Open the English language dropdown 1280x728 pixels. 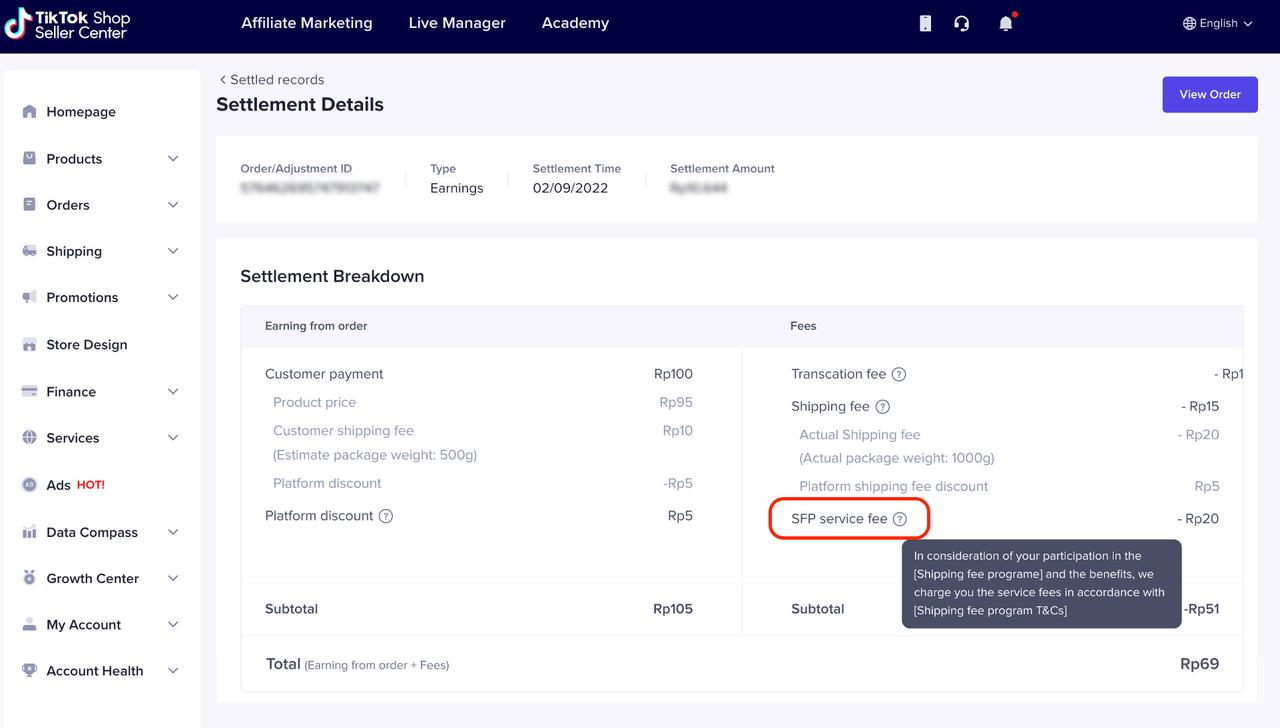pos(1217,23)
